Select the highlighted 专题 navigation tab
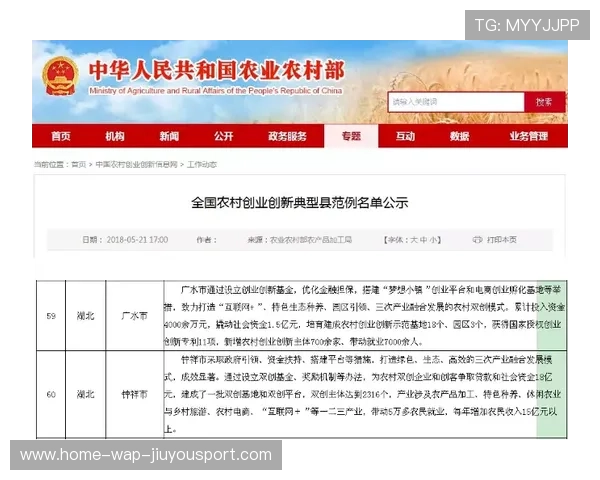Image resolution: width=600 pixels, height=480 pixels. 351,136
